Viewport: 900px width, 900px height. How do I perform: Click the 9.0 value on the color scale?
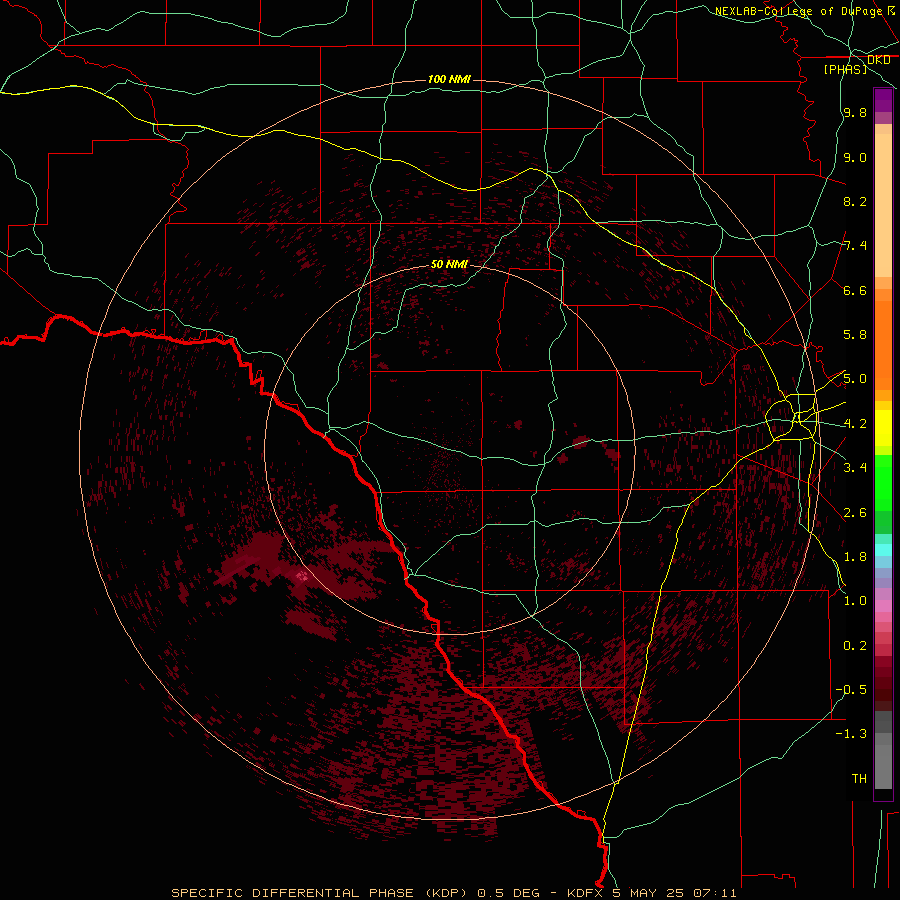[x=855, y=157]
